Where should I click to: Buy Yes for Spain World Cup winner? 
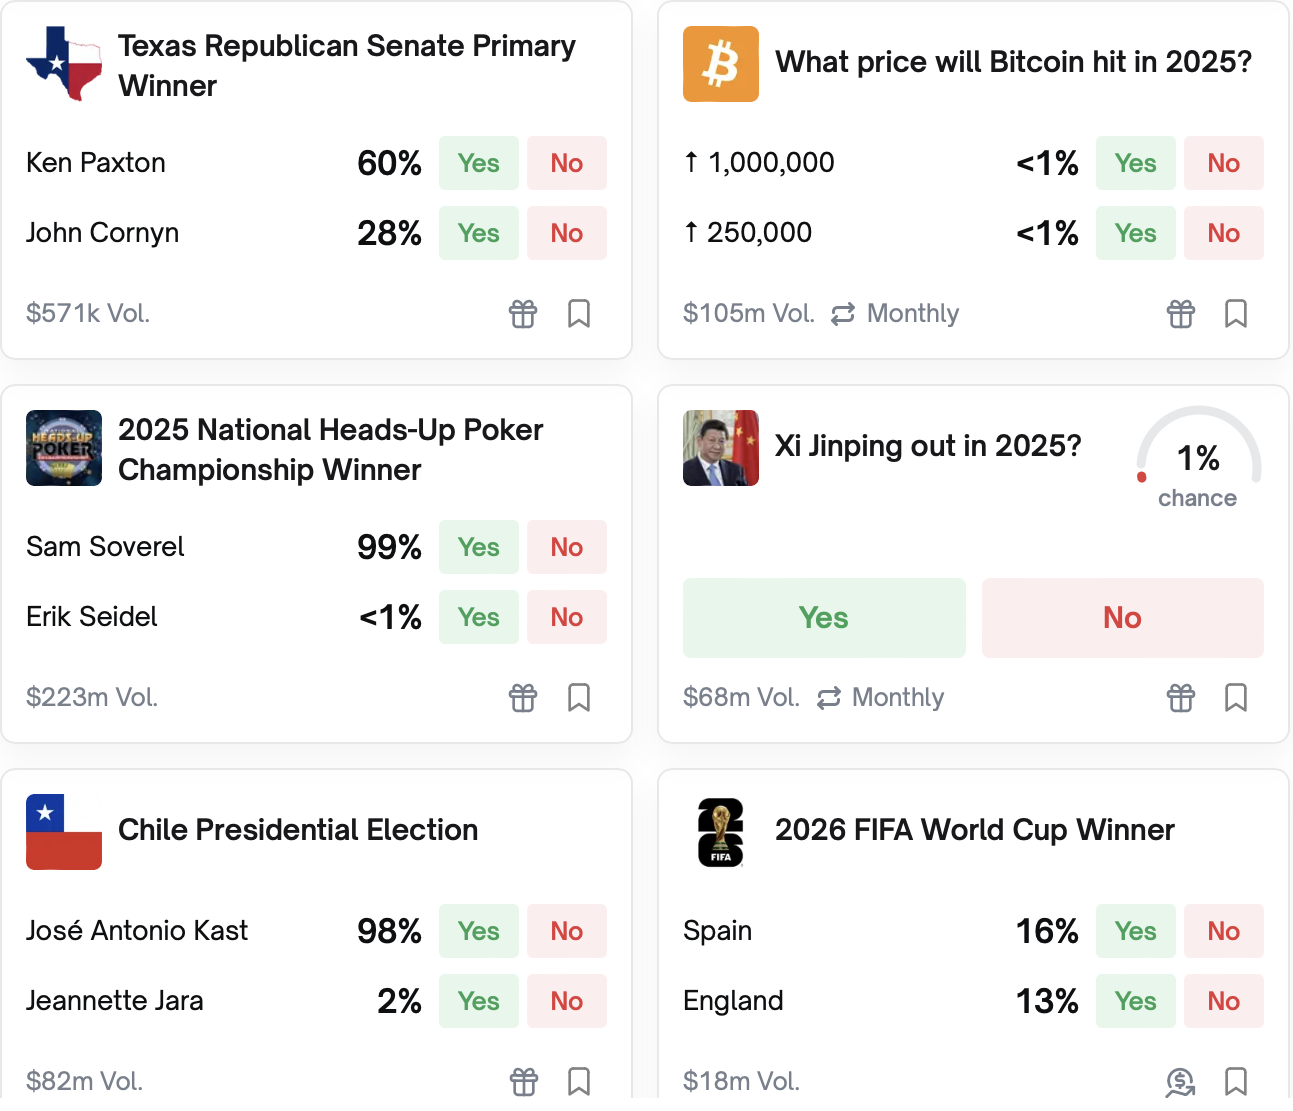coord(1135,931)
